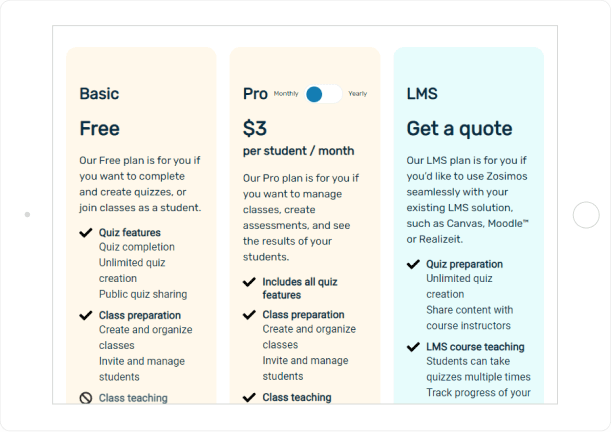The width and height of the screenshot is (611, 432).
Task: Click the $3 price in Pro plan
Action: pos(255,129)
